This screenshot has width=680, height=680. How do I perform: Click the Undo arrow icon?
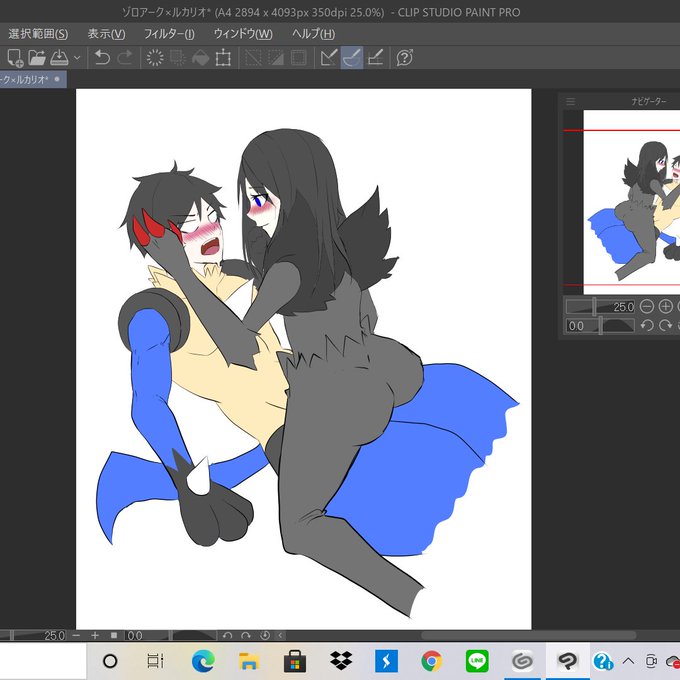[102, 58]
